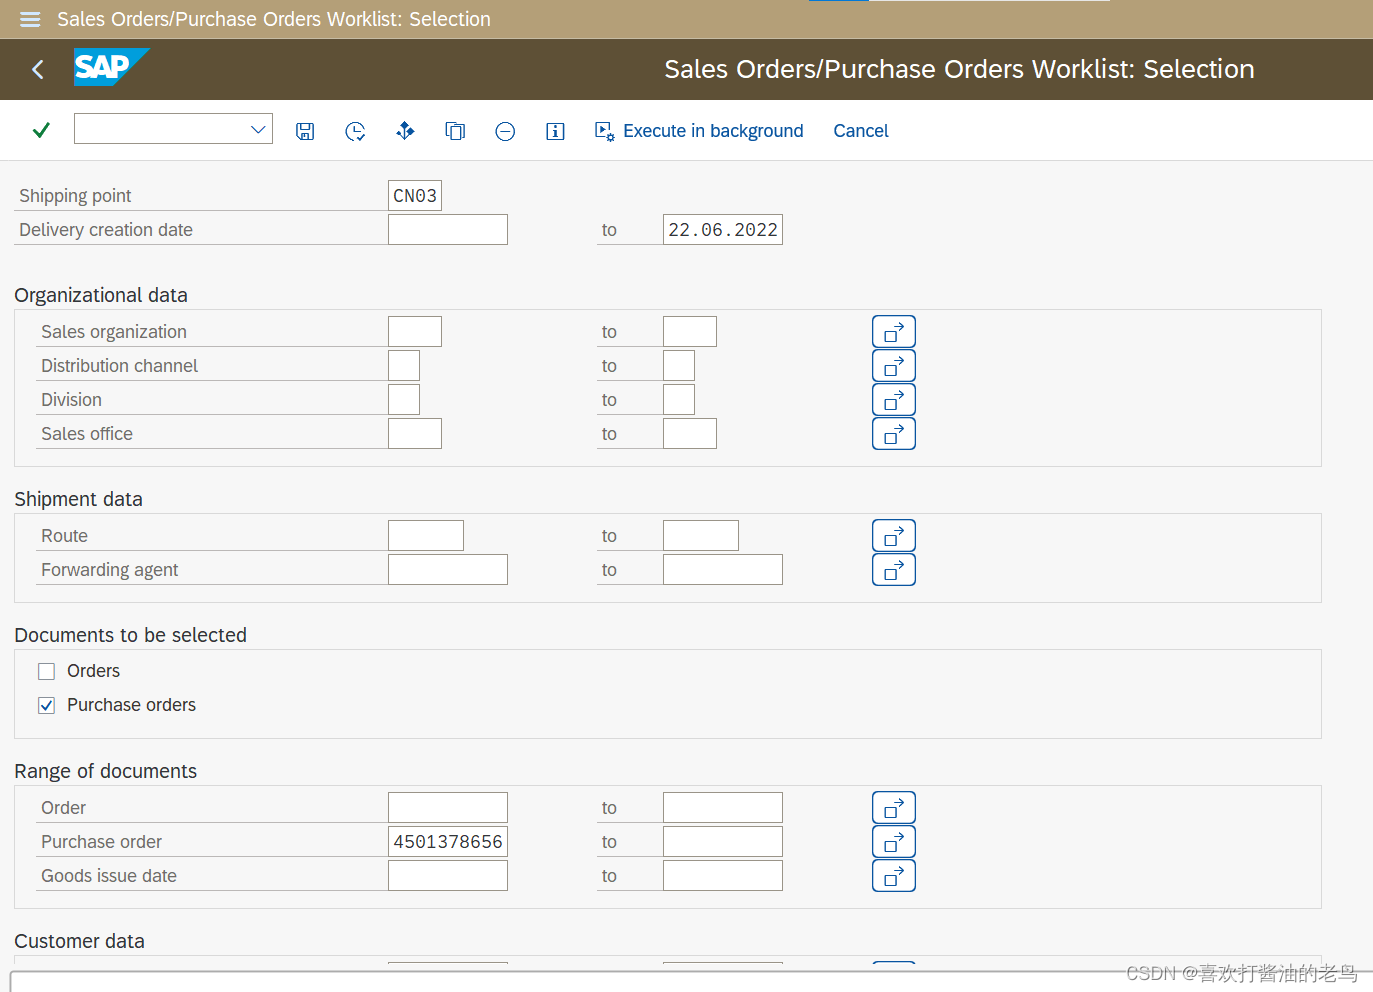Select the minus circle delete icon
Viewport: 1373px width, 992px height.
coord(505,130)
